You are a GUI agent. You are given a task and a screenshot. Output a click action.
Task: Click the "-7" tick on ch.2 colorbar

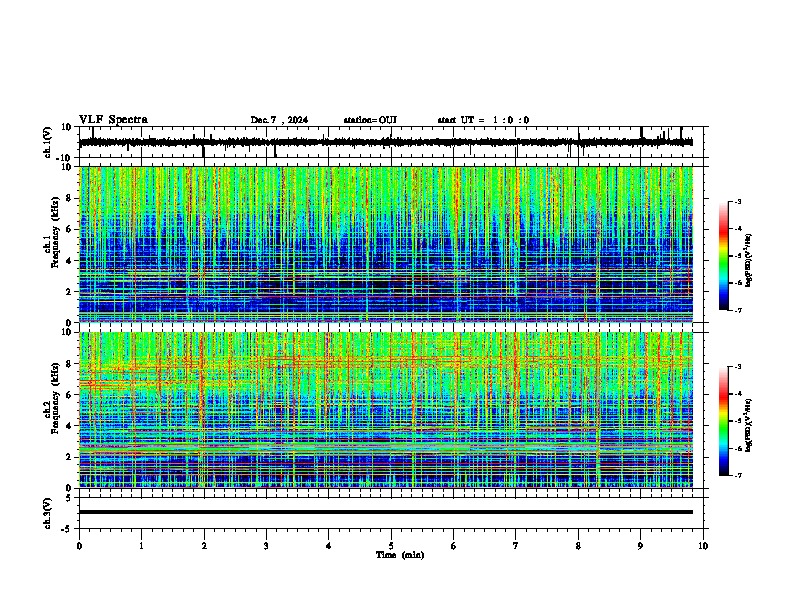[x=738, y=476]
